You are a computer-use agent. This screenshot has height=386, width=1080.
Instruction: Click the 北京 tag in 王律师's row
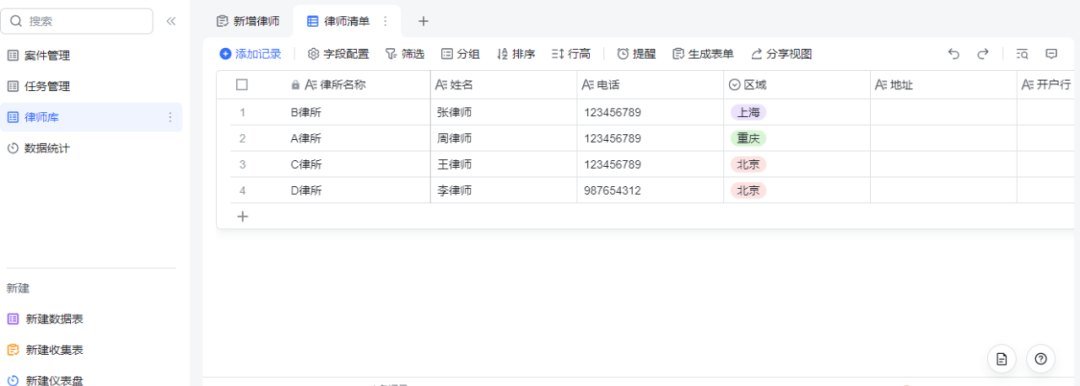pyautogui.click(x=748, y=165)
